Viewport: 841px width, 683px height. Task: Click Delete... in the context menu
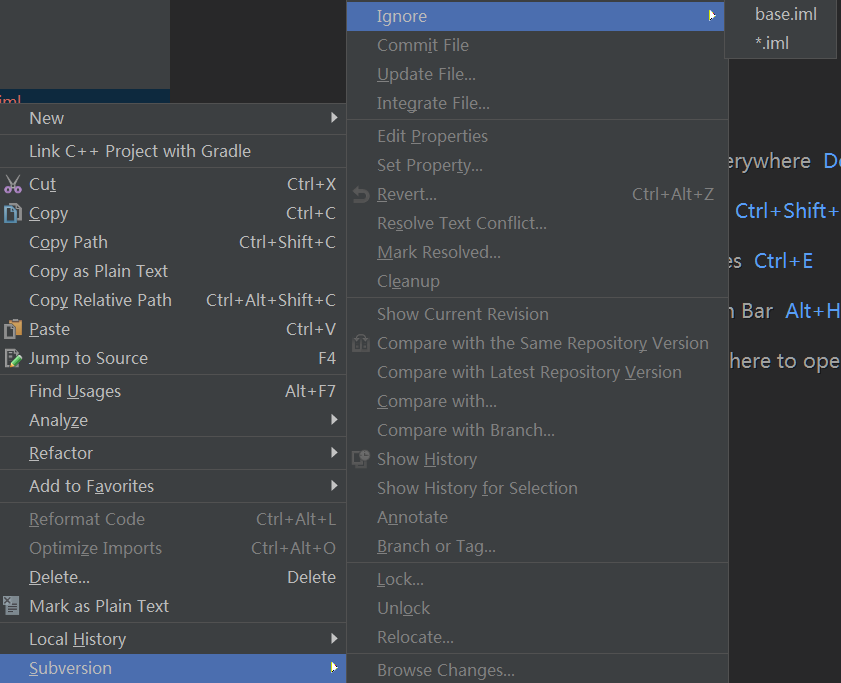tap(60, 577)
